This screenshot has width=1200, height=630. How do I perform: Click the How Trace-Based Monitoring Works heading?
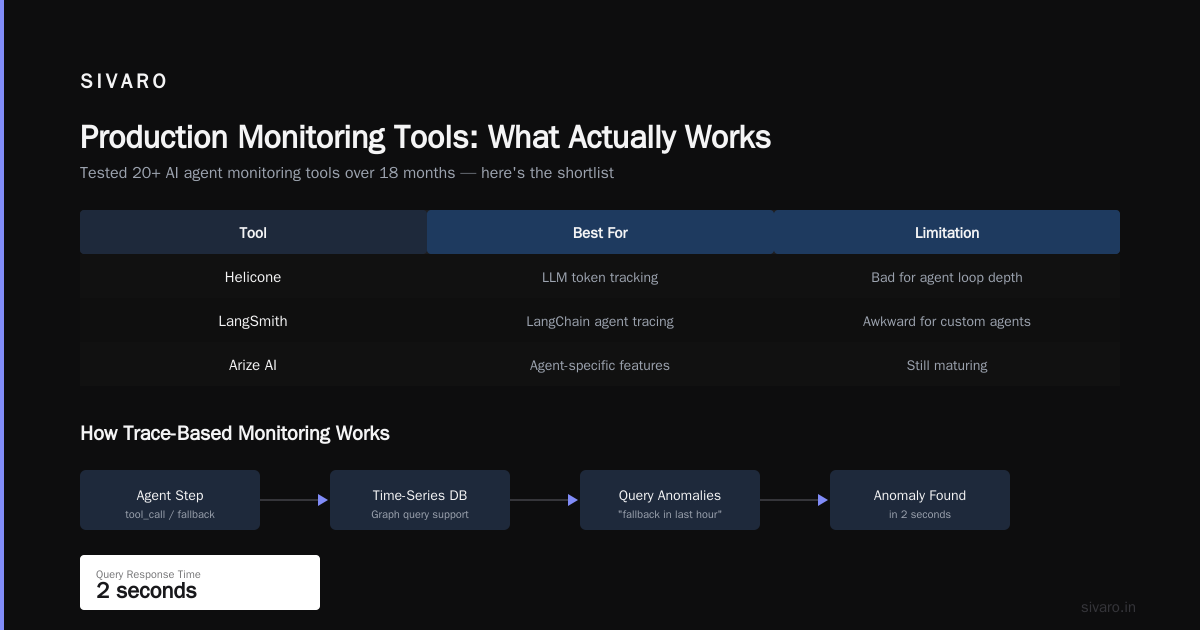[235, 433]
